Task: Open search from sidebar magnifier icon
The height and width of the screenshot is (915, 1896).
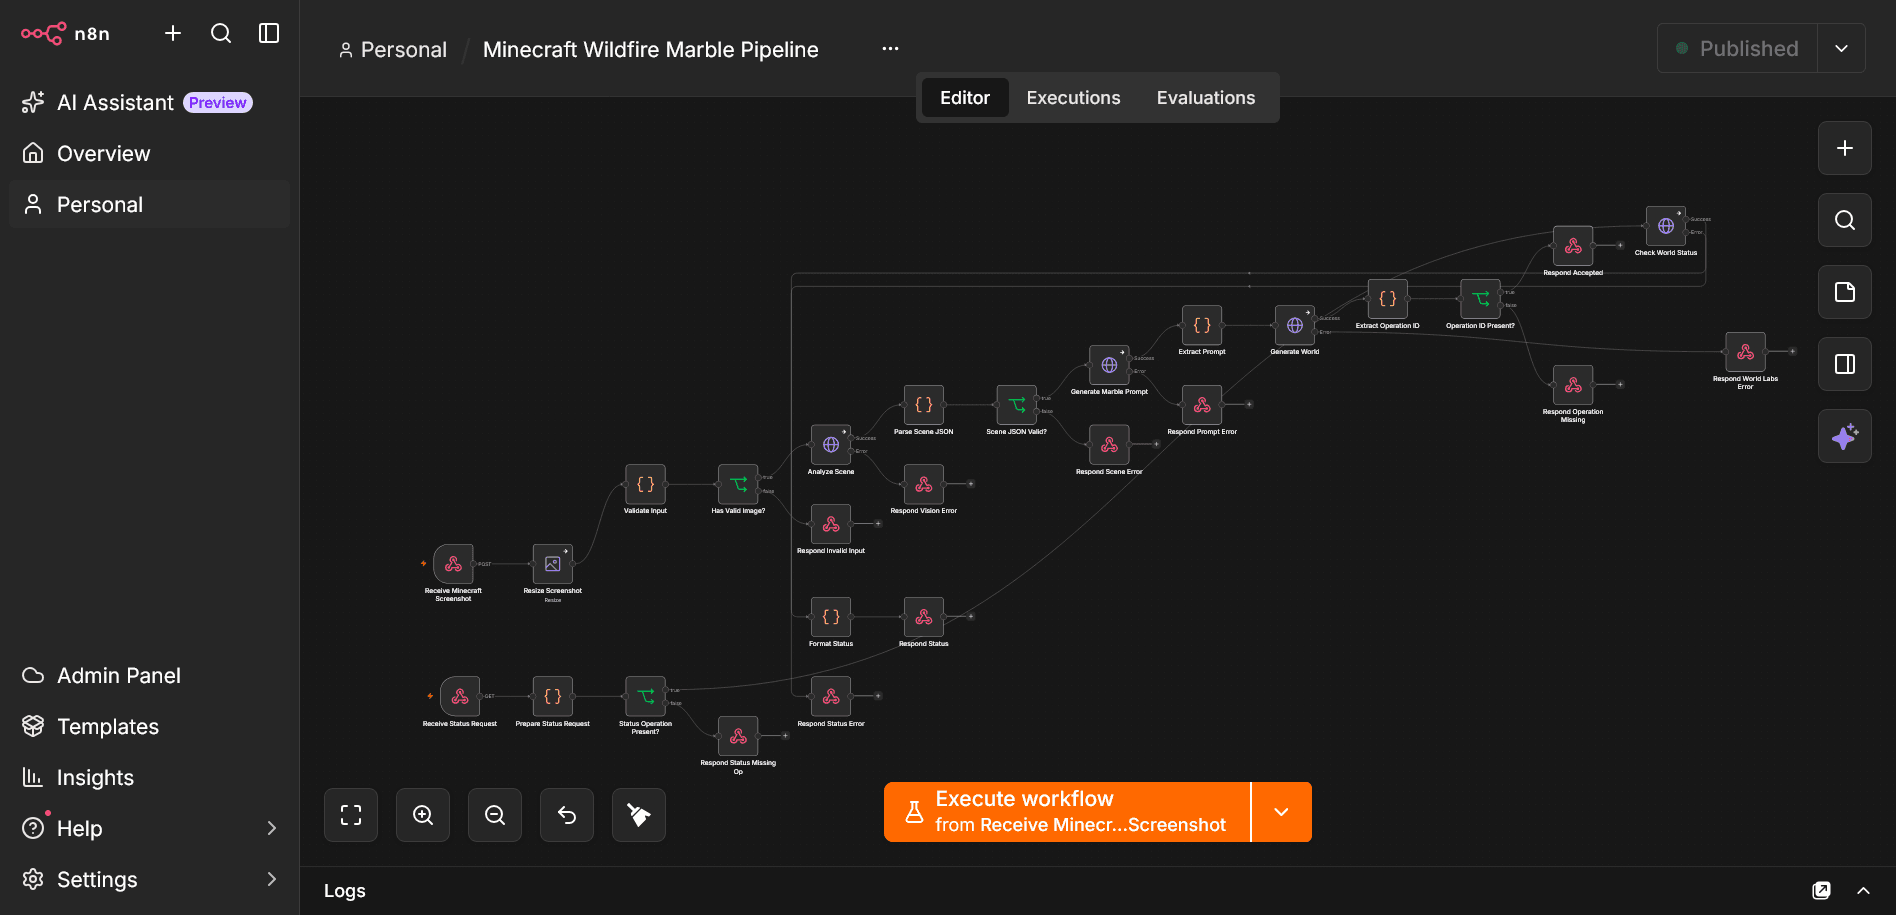Action: (x=221, y=33)
